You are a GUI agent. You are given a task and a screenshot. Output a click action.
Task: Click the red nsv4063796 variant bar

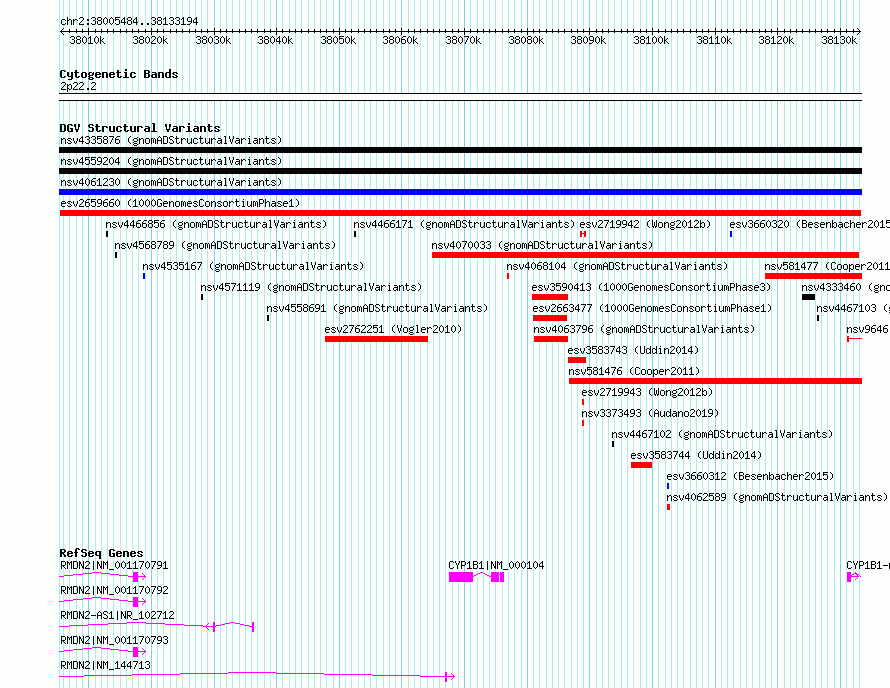click(x=551, y=339)
